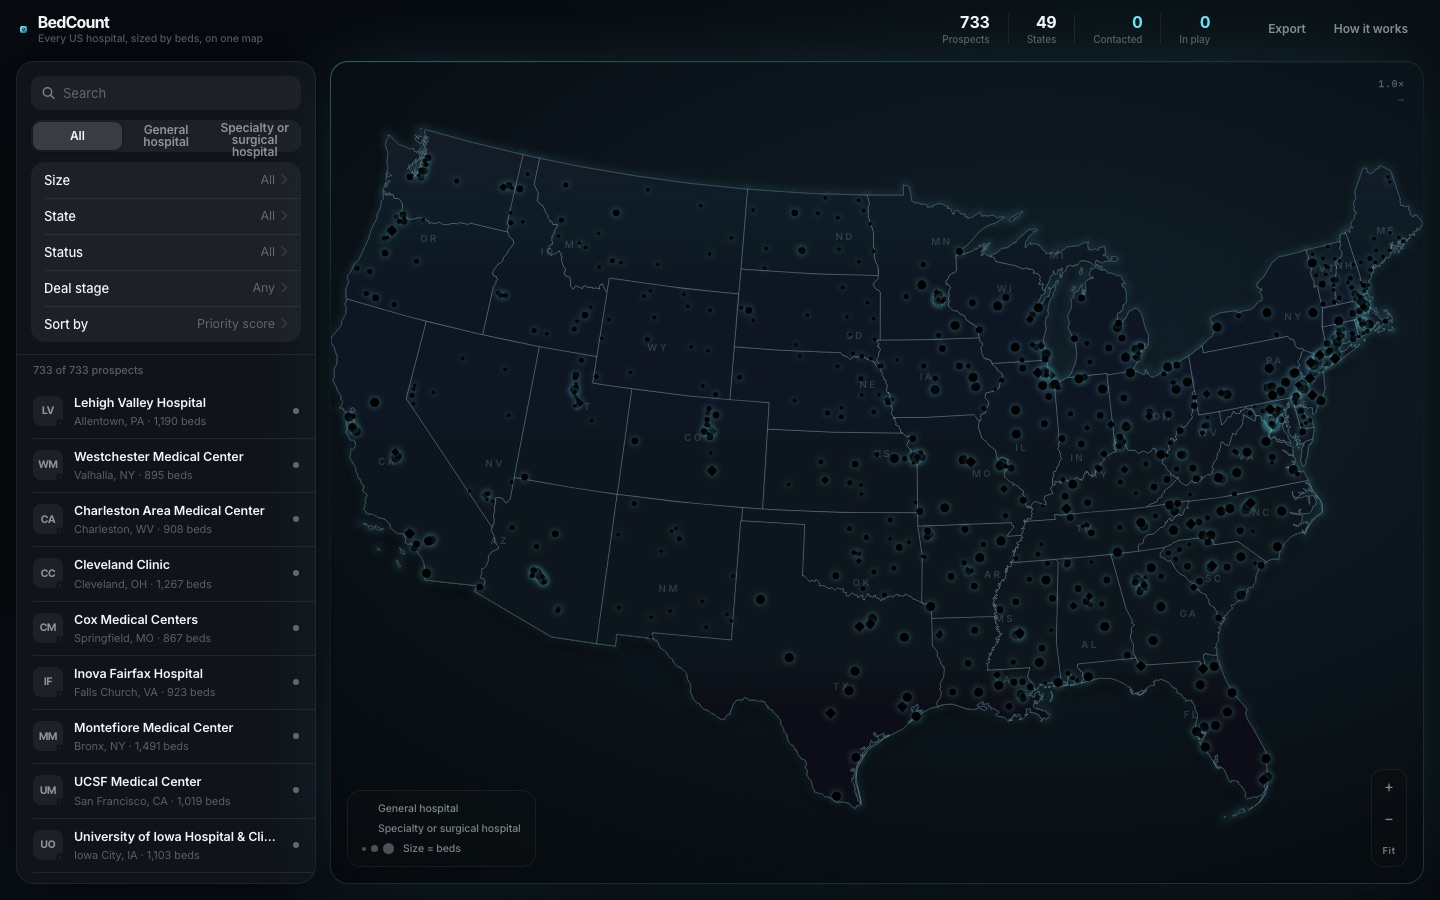This screenshot has height=900, width=1440.
Task: Click the CC badge for Cleveland Clinic
Action: coord(48,573)
